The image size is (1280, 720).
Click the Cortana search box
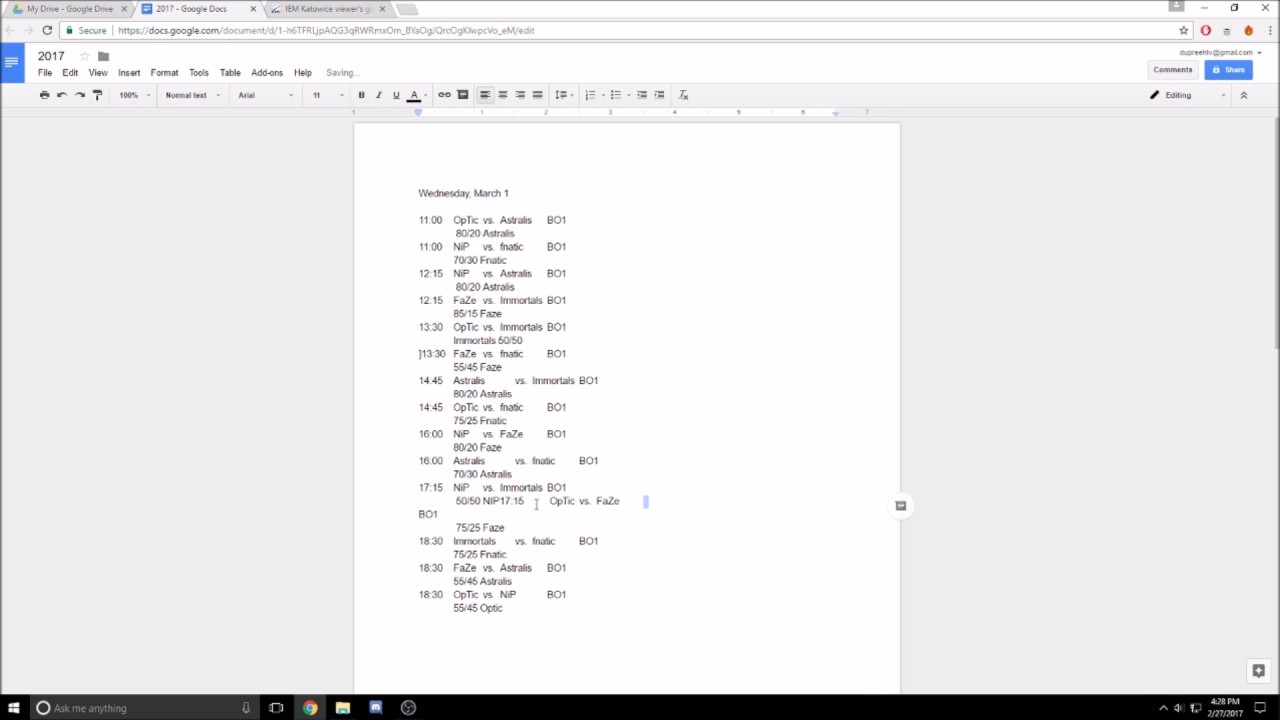[144, 708]
